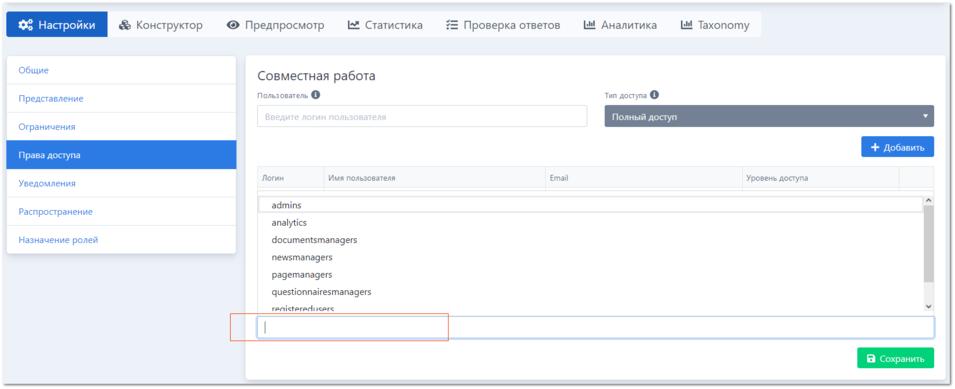Click the info icon next to Пользователь
Screen dimensions: 955x389
click(x=315, y=95)
